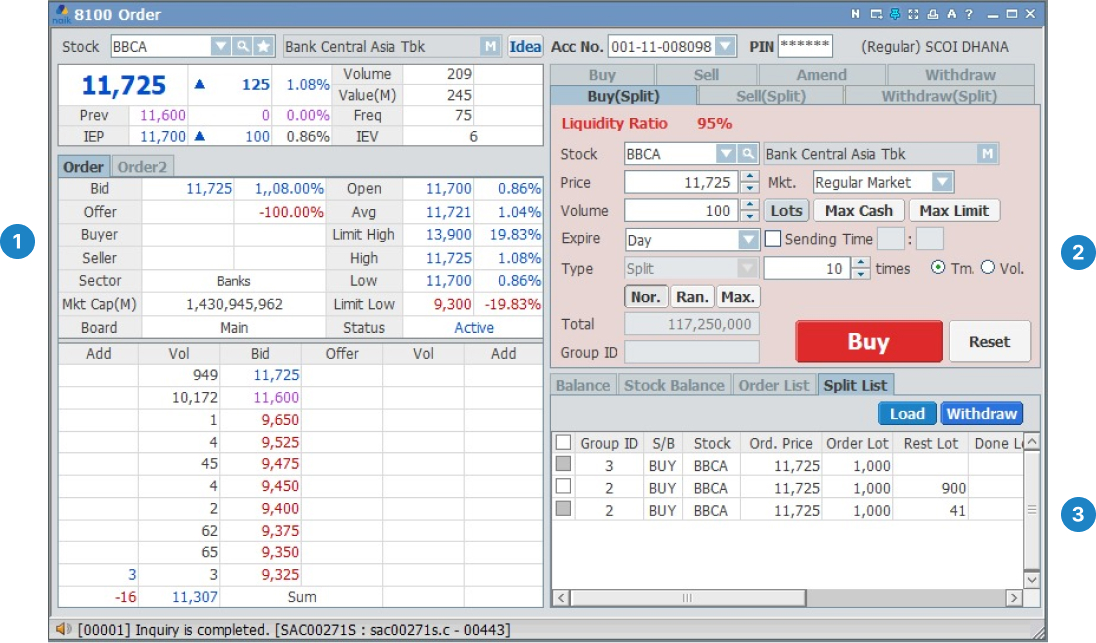
Task: Click the Price input field
Action: [680, 182]
